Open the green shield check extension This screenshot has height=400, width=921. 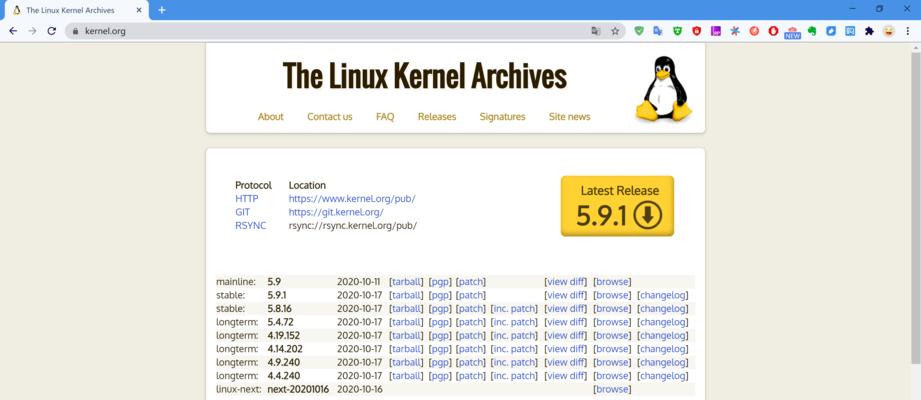(x=639, y=31)
